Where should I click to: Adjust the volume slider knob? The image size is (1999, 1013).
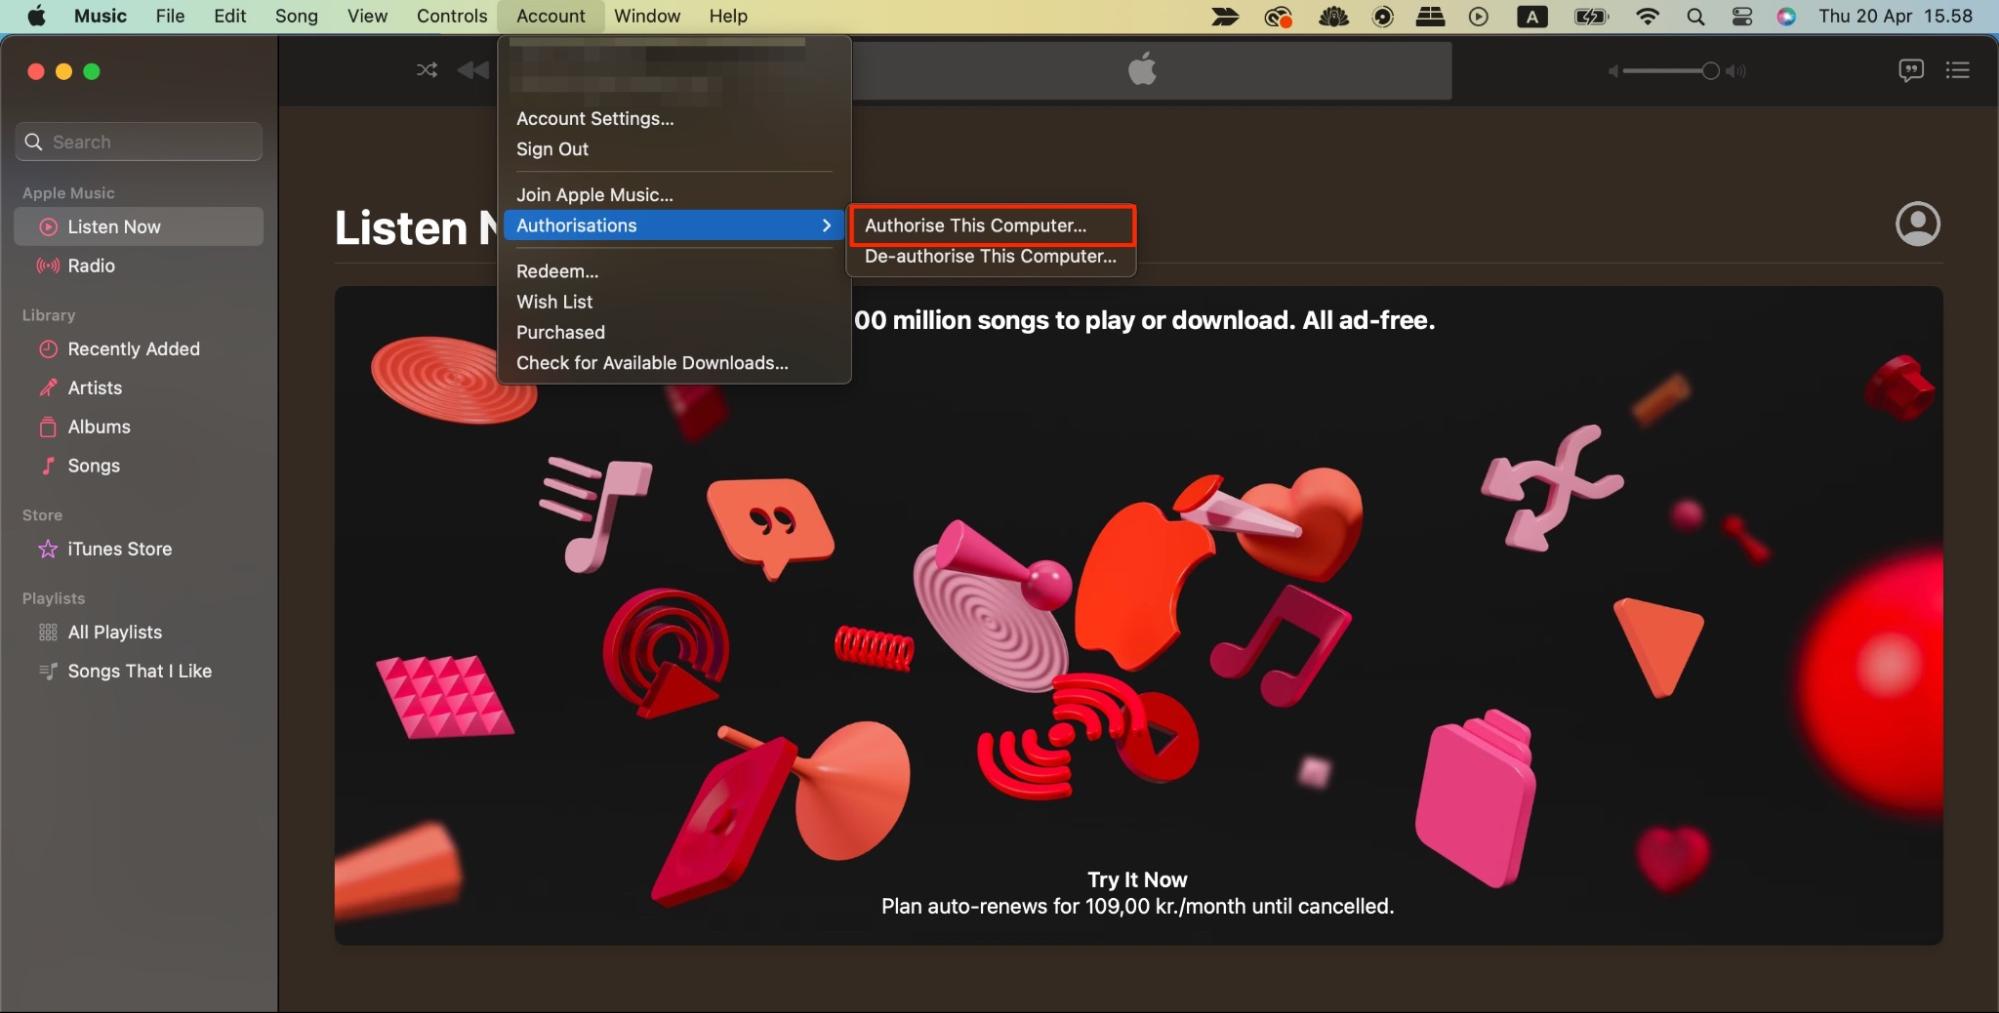(x=1711, y=71)
